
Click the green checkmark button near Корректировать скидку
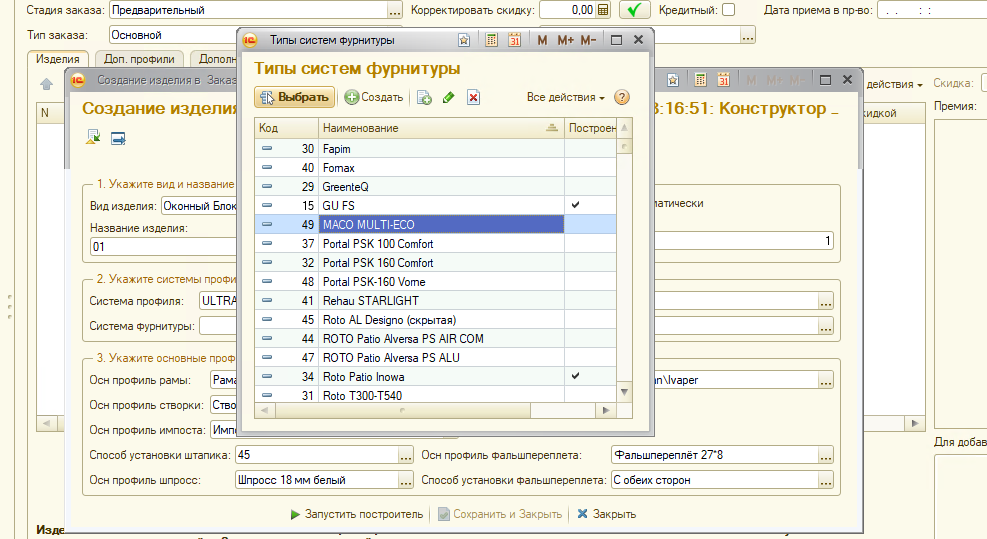(634, 10)
